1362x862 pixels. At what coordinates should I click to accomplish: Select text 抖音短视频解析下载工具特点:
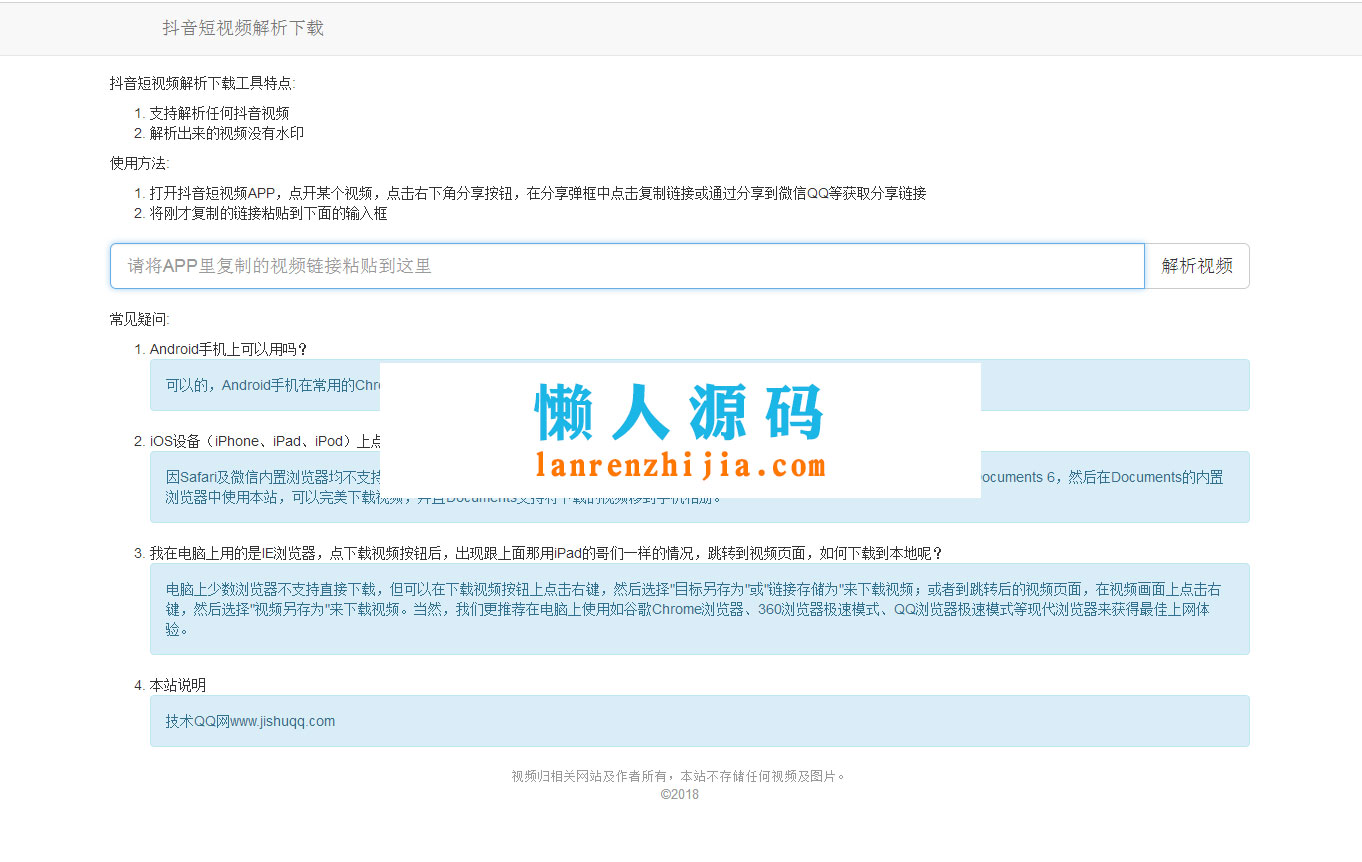point(203,84)
